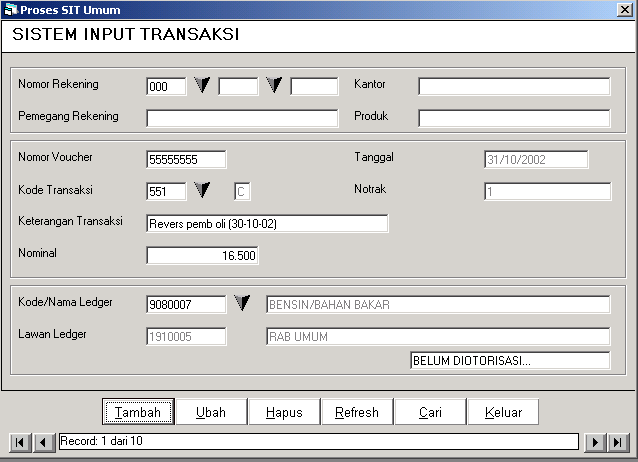The width and height of the screenshot is (638, 462).
Task: Click the Nomor Rekening label
Action: click(59, 84)
